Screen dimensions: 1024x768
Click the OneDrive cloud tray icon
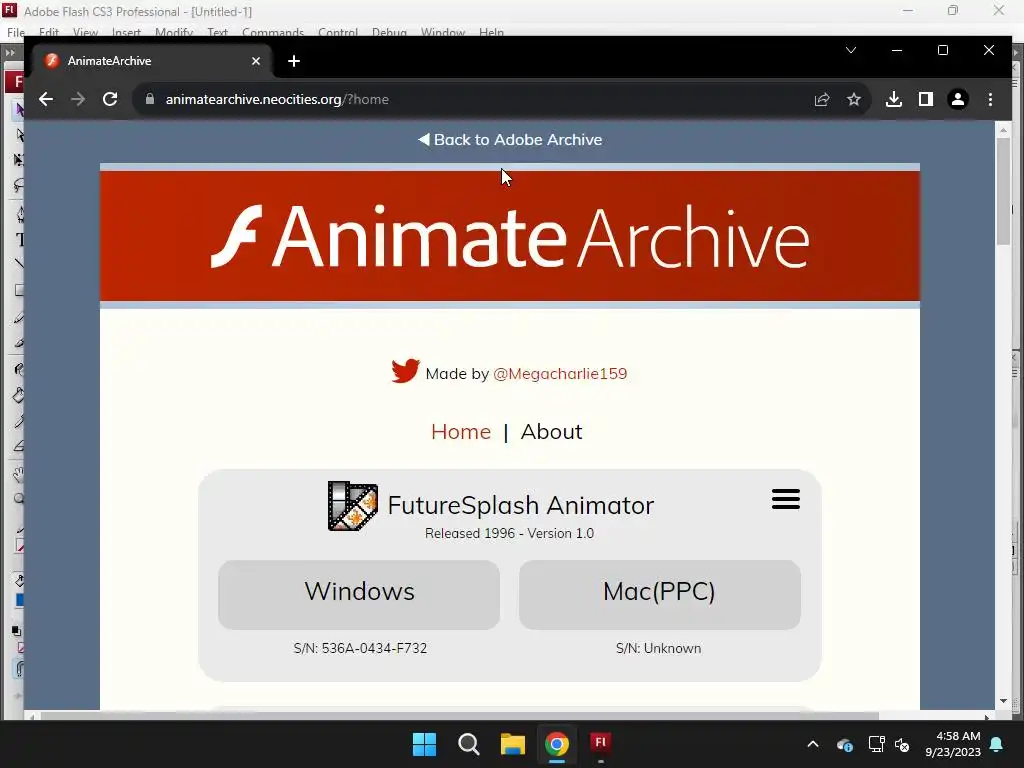pyautogui.click(x=844, y=744)
